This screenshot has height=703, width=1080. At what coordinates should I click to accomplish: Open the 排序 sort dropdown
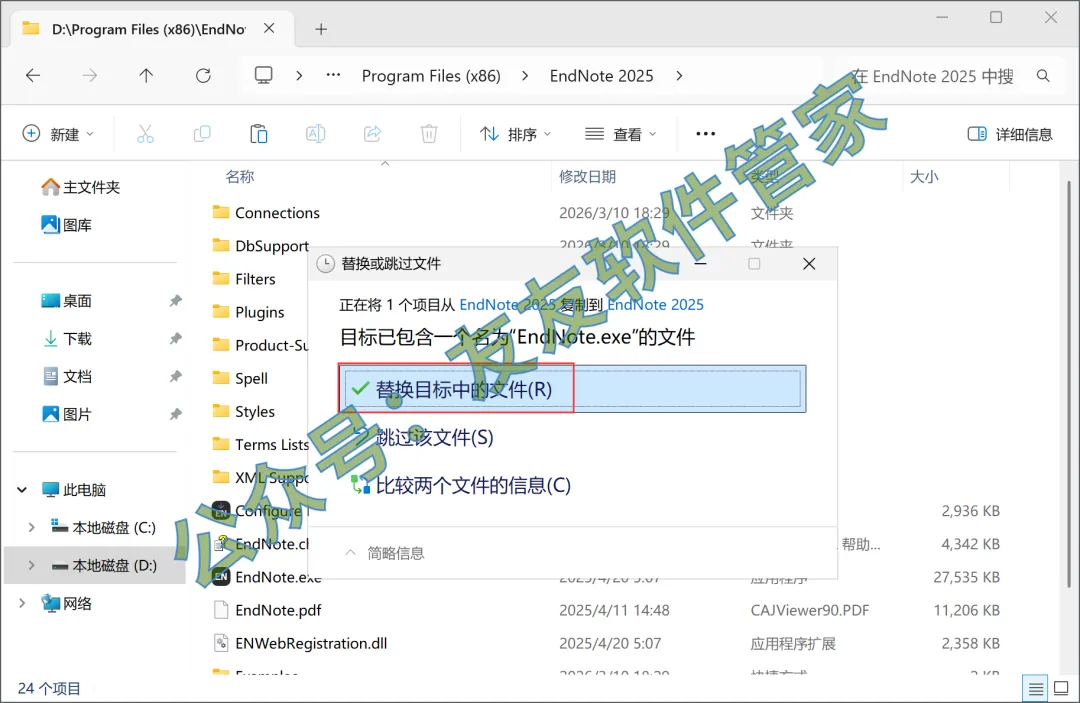(x=516, y=134)
